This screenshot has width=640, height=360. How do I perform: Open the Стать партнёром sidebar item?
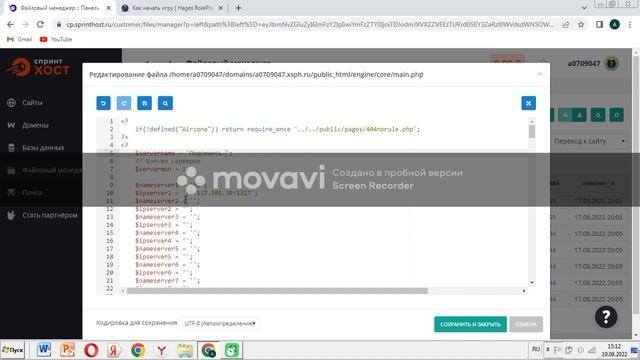click(x=49, y=215)
